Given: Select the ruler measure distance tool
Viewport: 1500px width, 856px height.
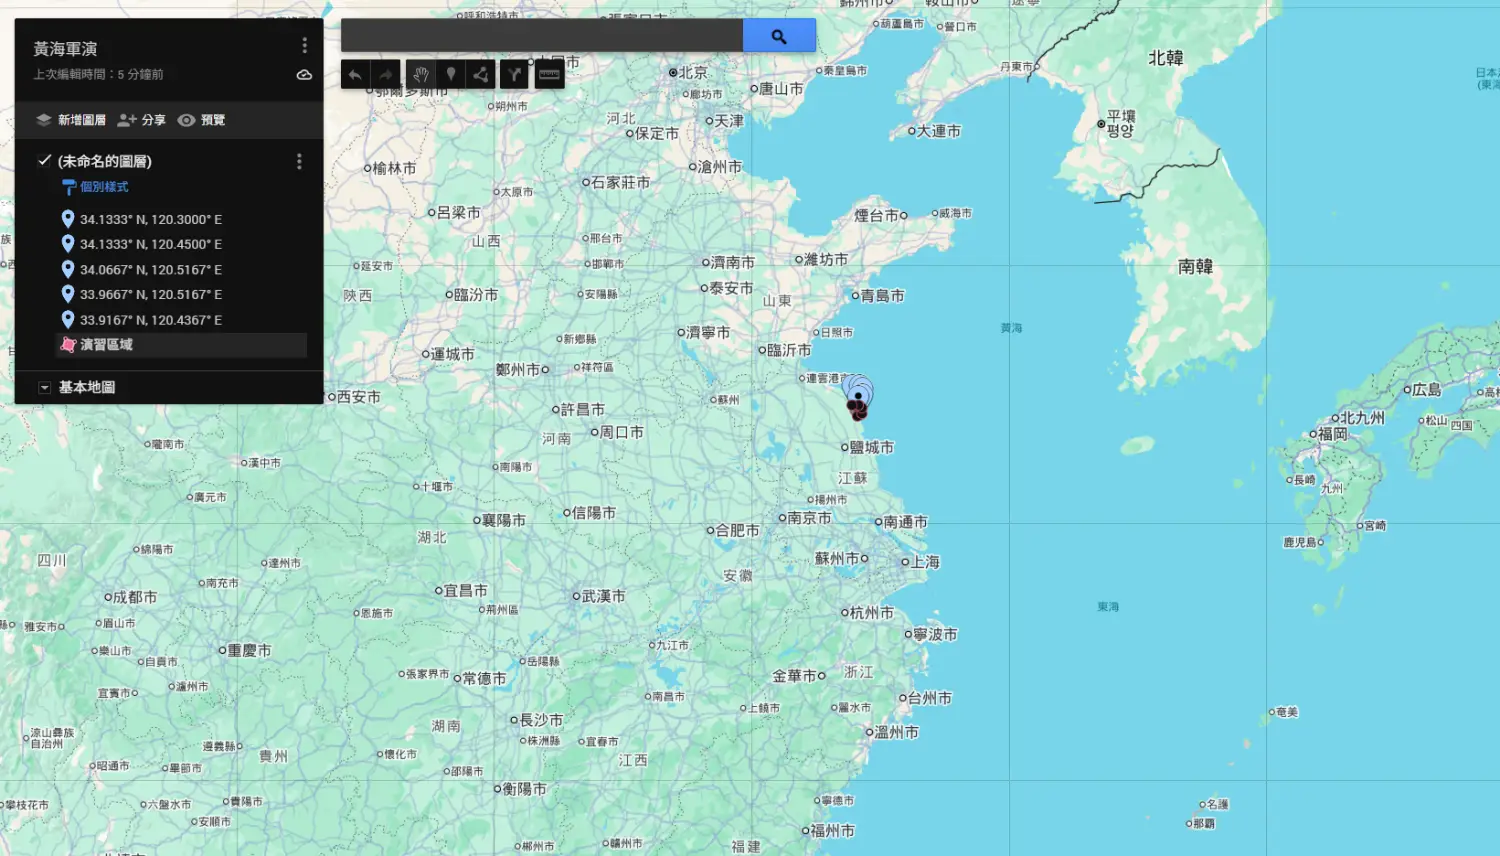Looking at the screenshot, I should (549, 75).
